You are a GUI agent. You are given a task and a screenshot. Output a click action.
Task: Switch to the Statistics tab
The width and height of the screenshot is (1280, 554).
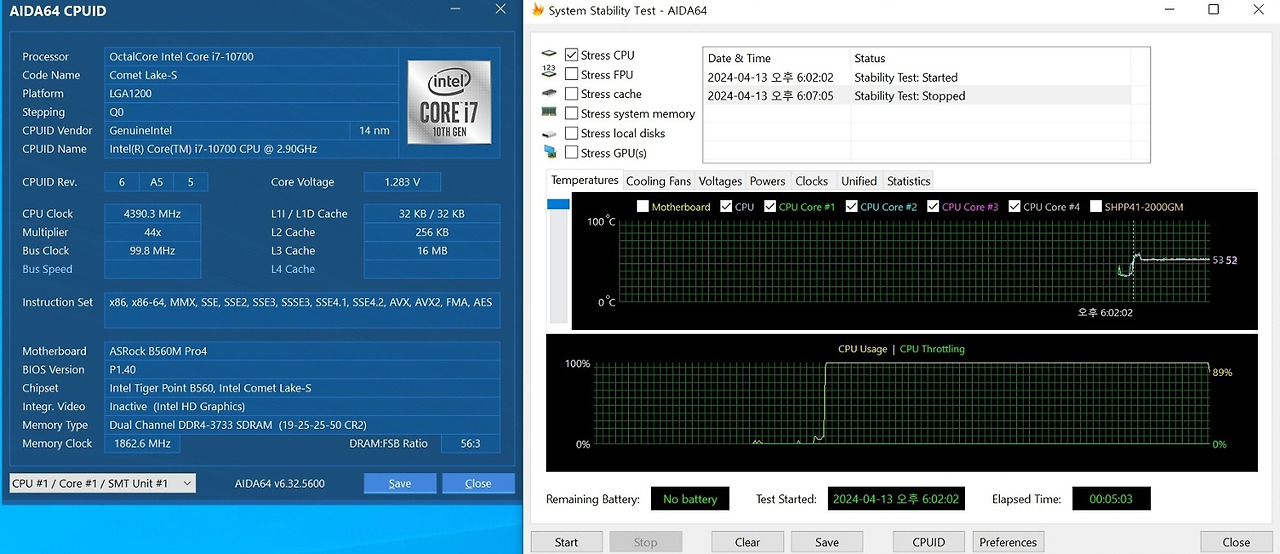click(908, 181)
